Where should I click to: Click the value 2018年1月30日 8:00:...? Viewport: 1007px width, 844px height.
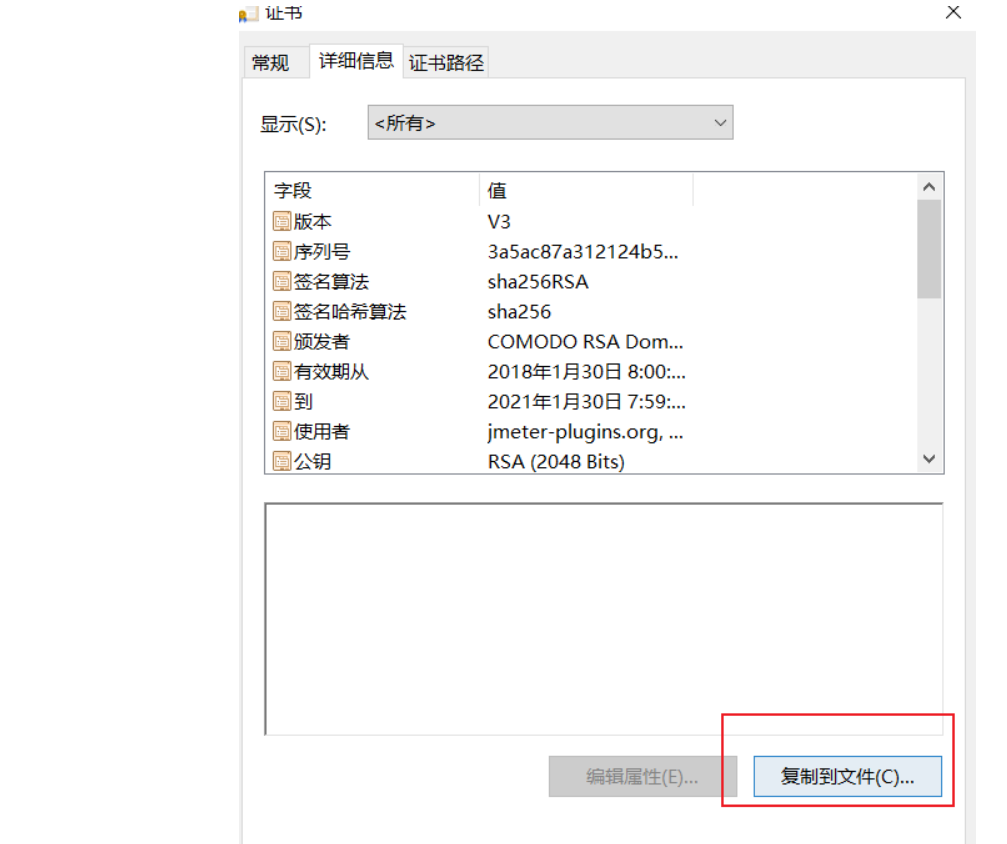pyautogui.click(x=586, y=371)
